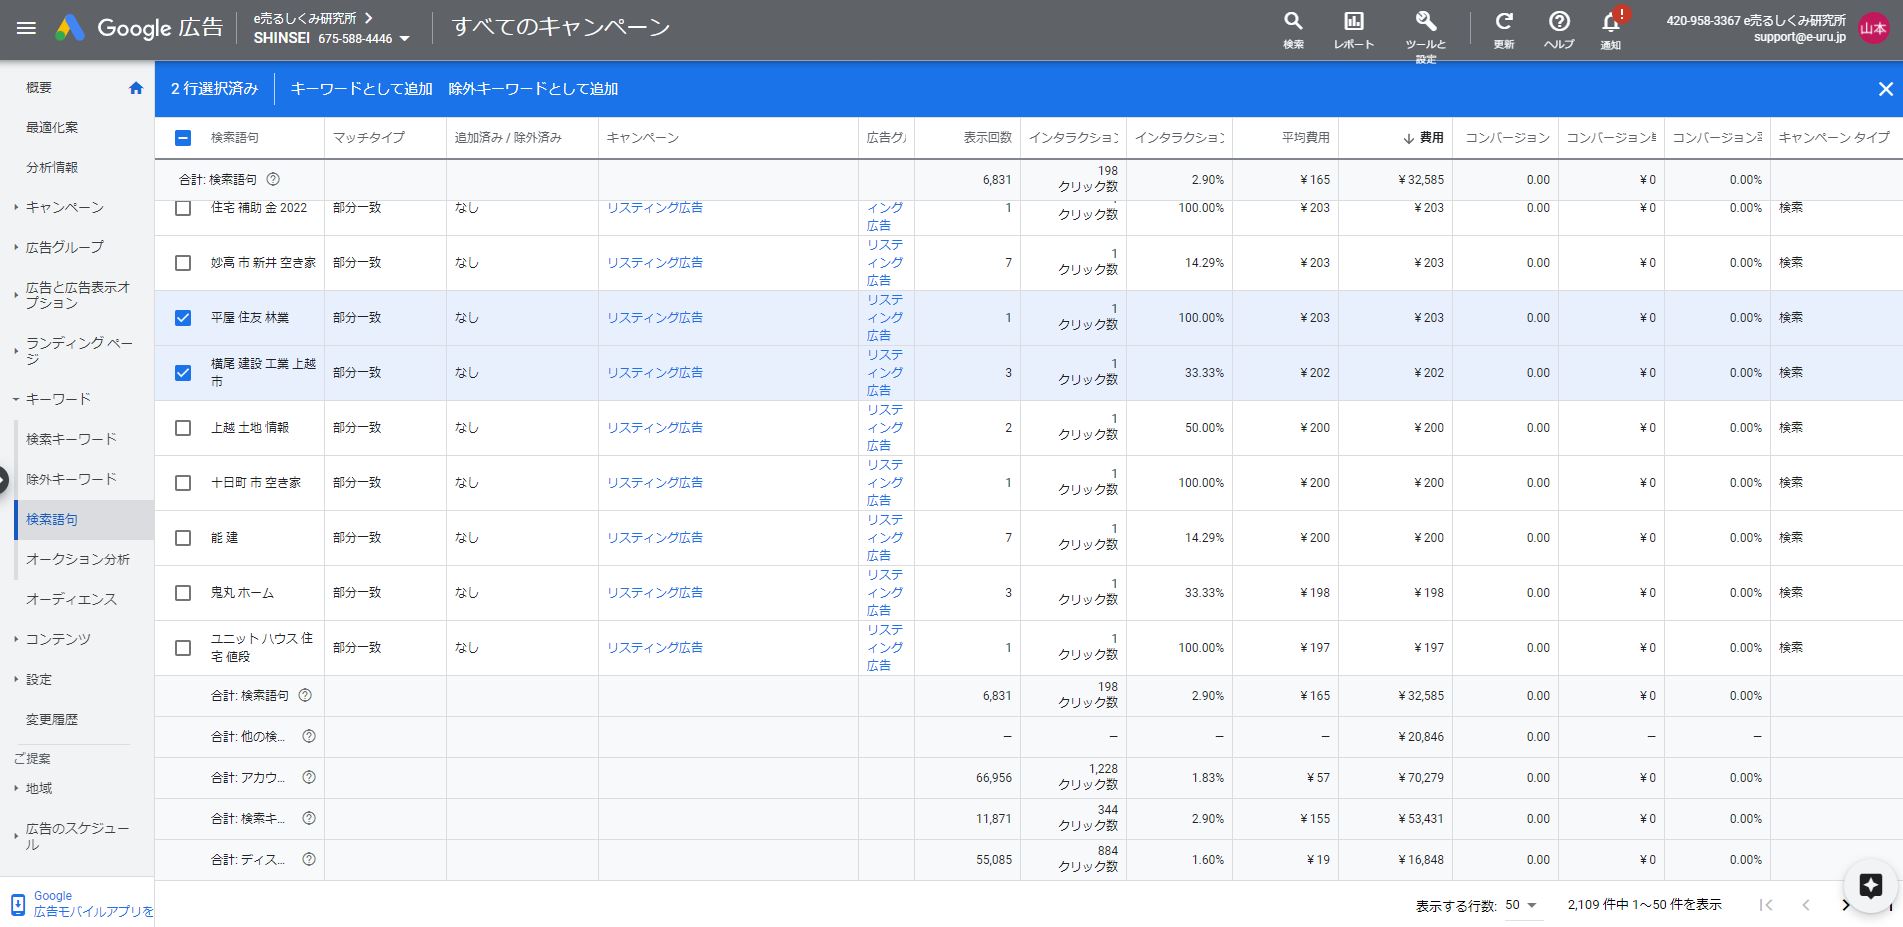Sort by the 表示回数 column header
This screenshot has width=1903, height=927.
tap(987, 138)
